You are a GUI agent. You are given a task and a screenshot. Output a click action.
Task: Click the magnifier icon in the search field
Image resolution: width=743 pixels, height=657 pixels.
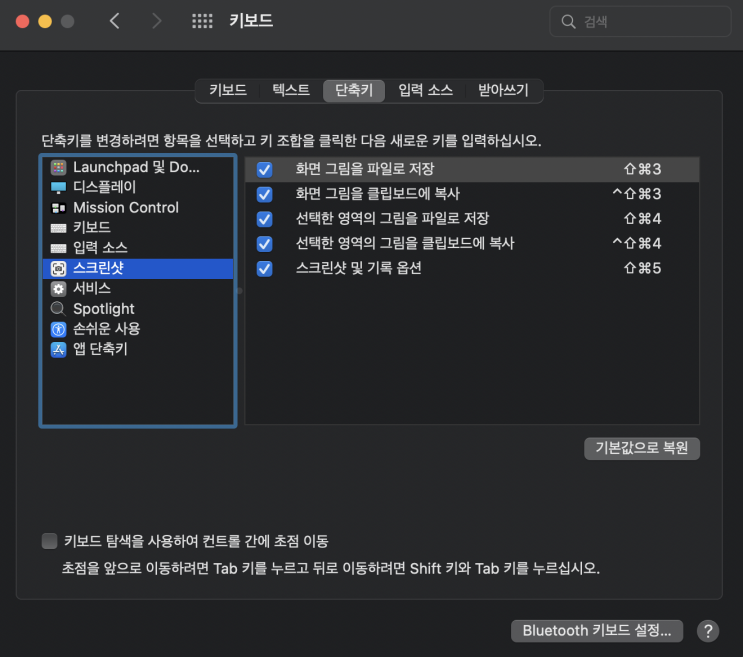[568, 21]
